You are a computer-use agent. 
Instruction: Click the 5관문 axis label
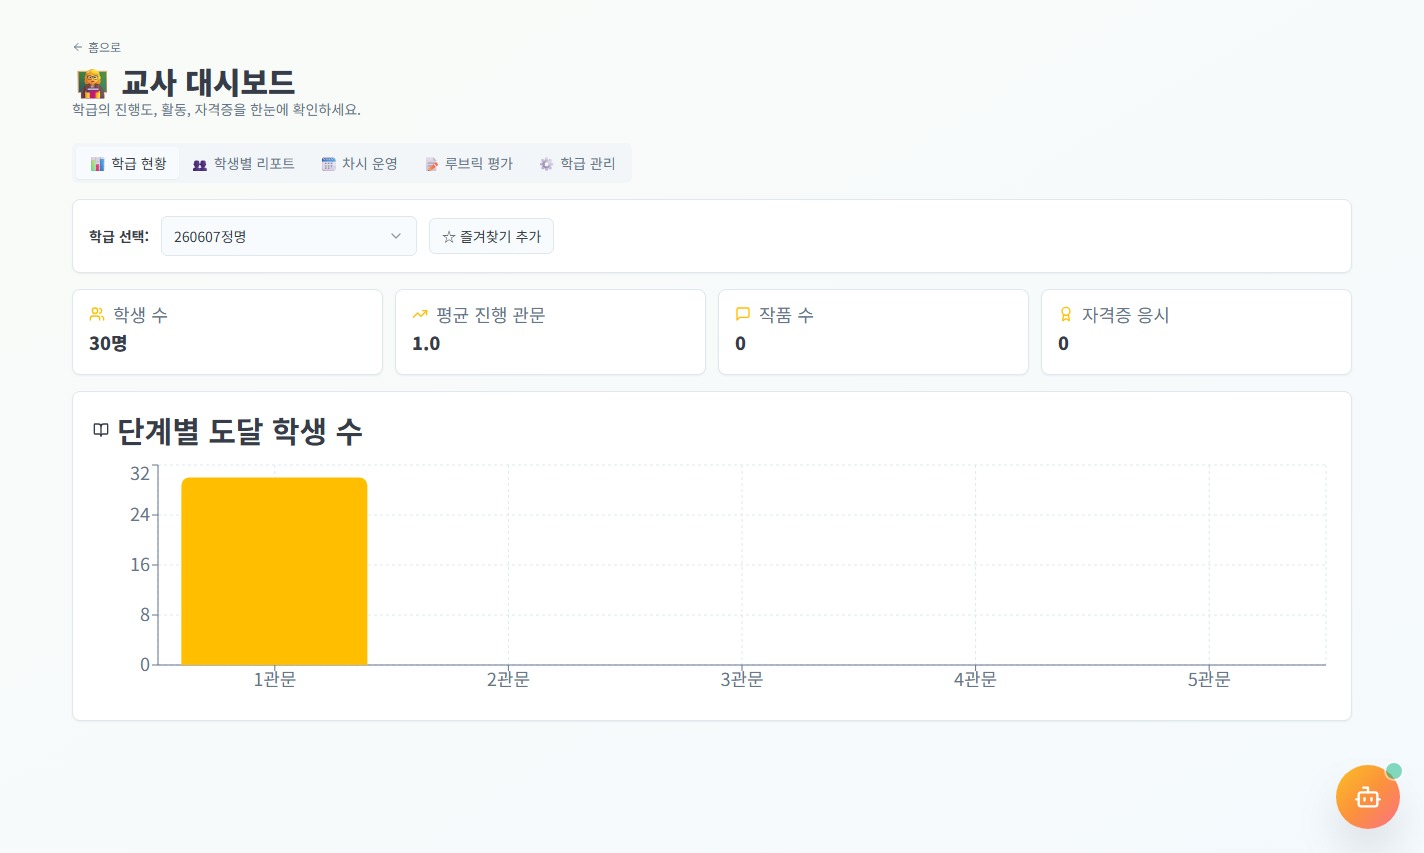pos(1209,680)
